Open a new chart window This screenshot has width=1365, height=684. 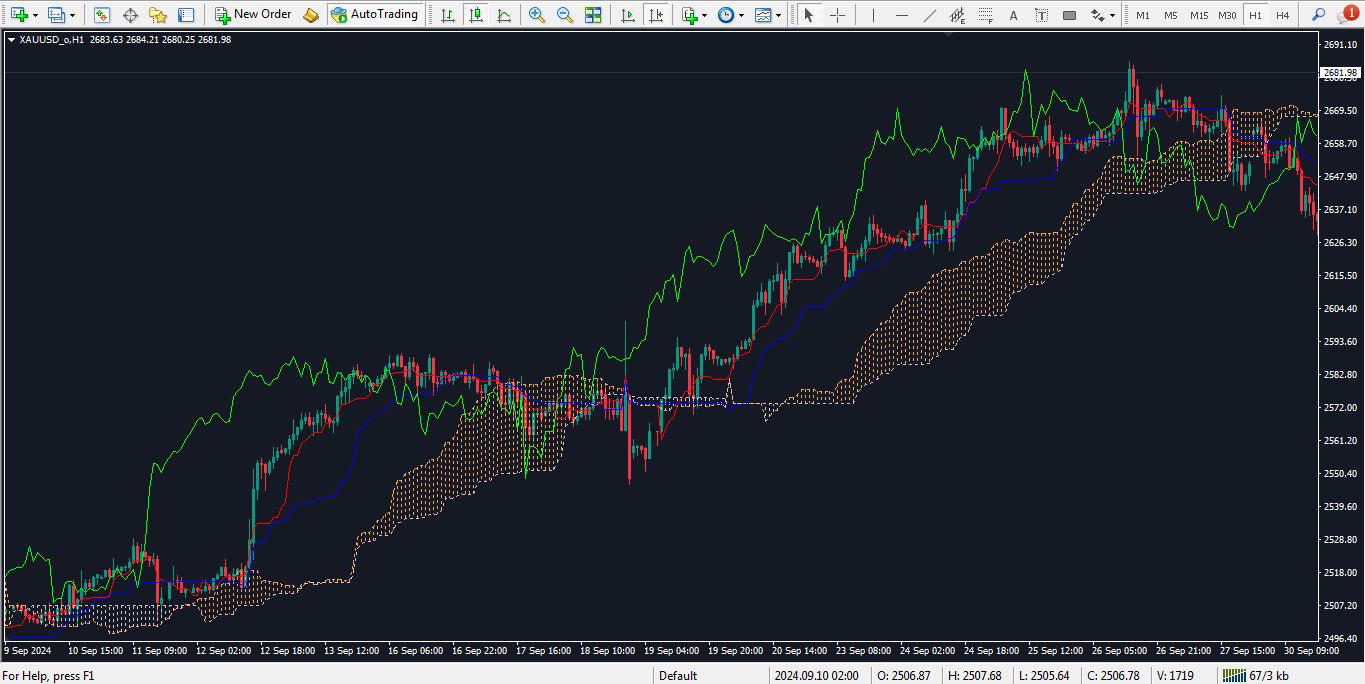[x=19, y=15]
